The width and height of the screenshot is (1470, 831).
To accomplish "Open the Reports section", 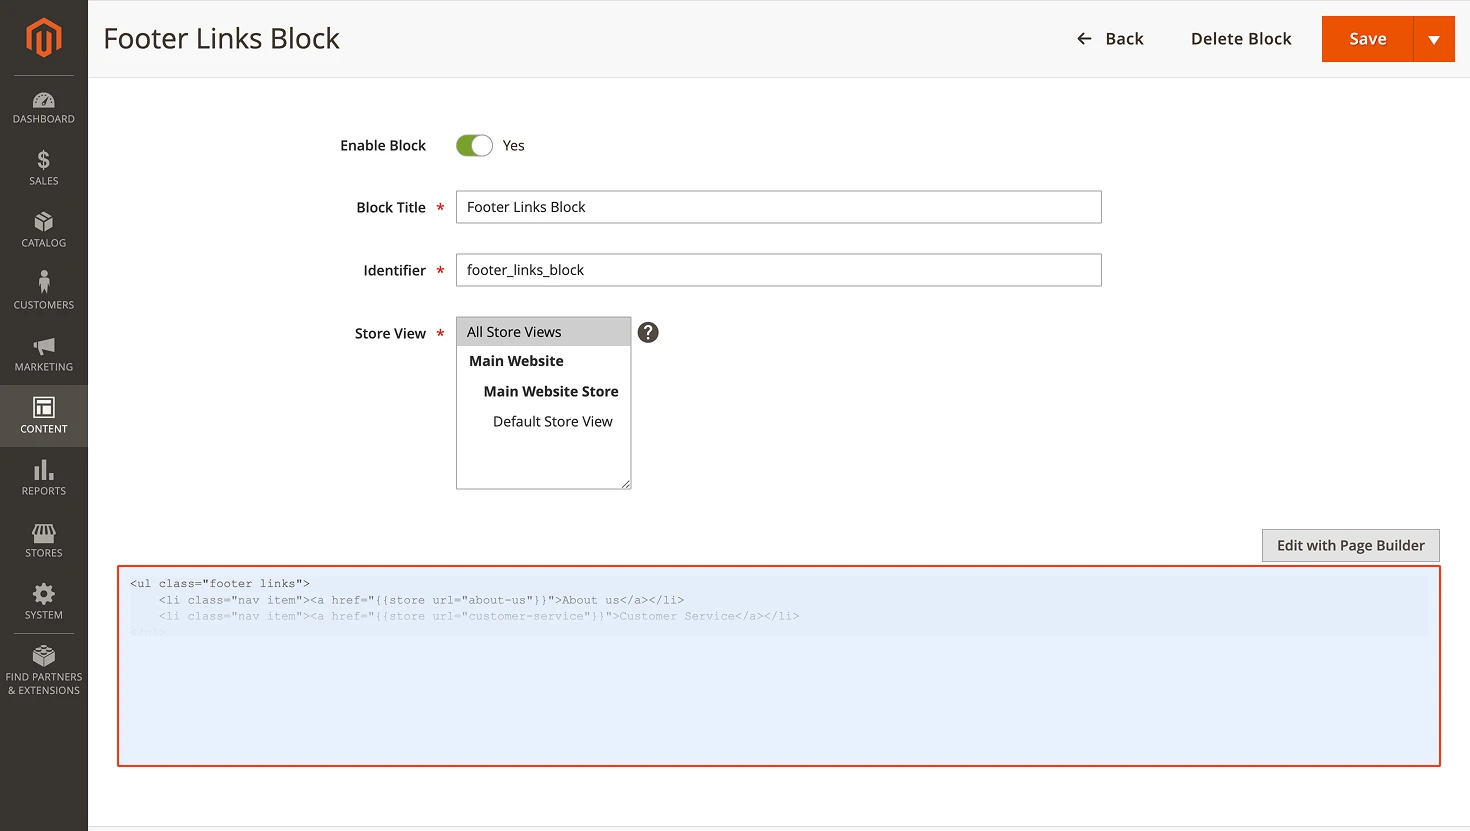I will pyautogui.click(x=43, y=478).
